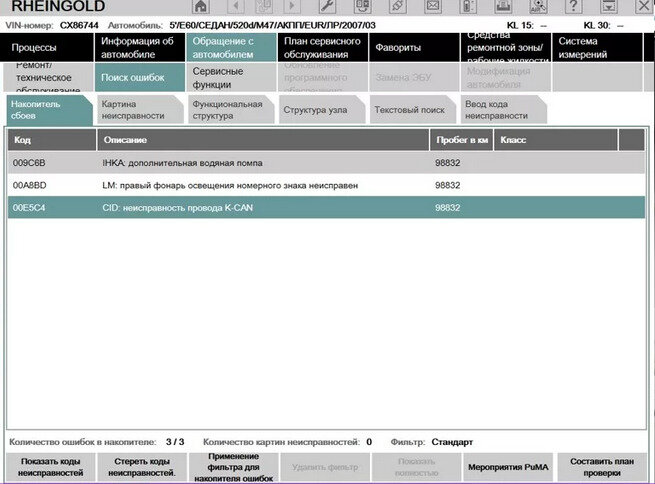Click Составить план проверки button
655x484 pixels.
[602, 467]
